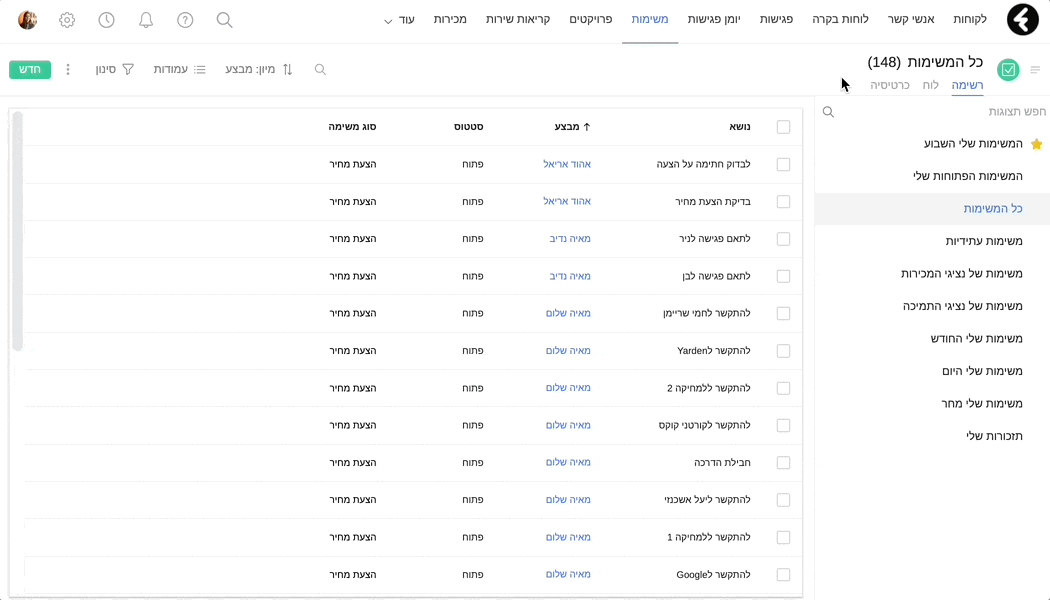Click the סוג משימה column header
1050x600 pixels.
[x=352, y=127]
